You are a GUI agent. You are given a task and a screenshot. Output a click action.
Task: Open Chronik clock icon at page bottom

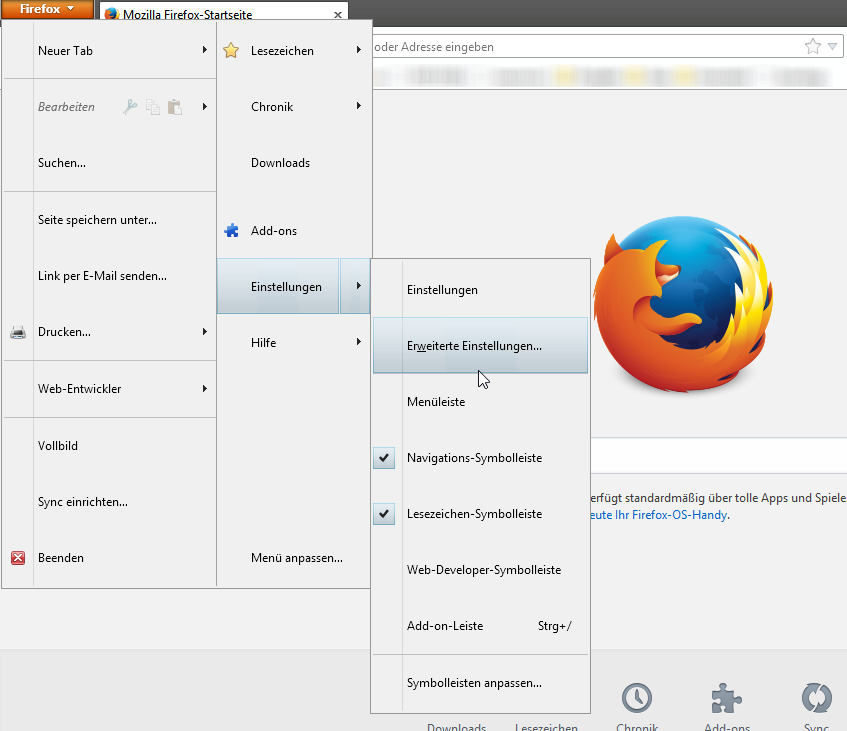(x=636, y=698)
